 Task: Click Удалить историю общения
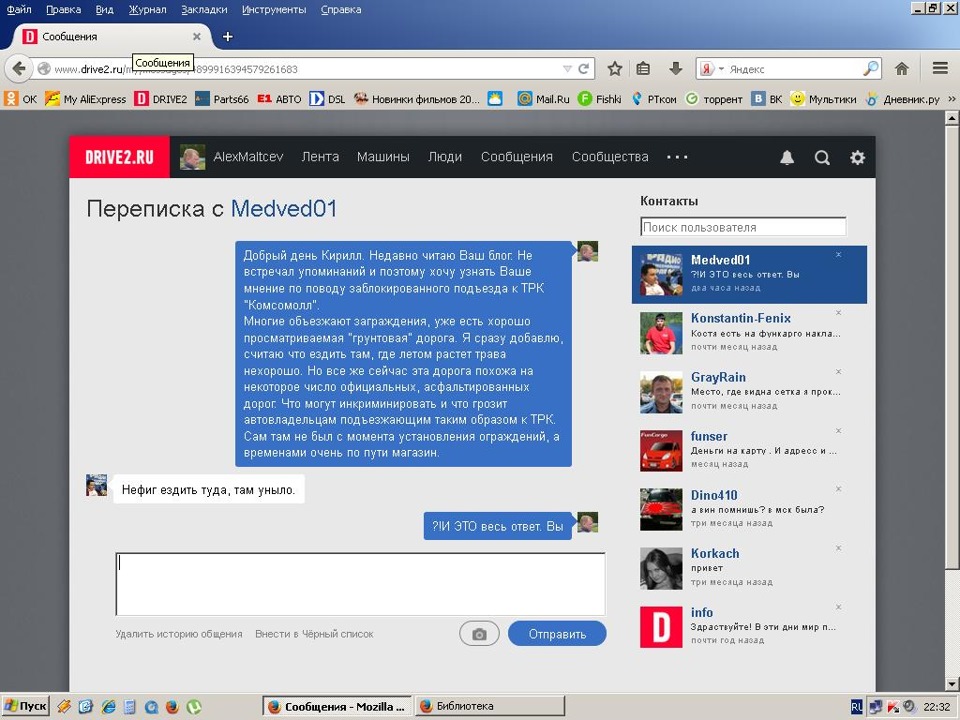179,634
